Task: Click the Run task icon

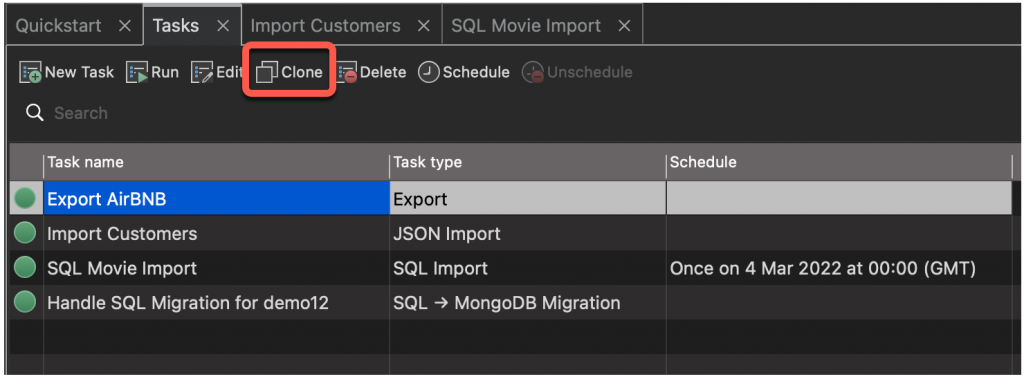Action: (x=137, y=73)
